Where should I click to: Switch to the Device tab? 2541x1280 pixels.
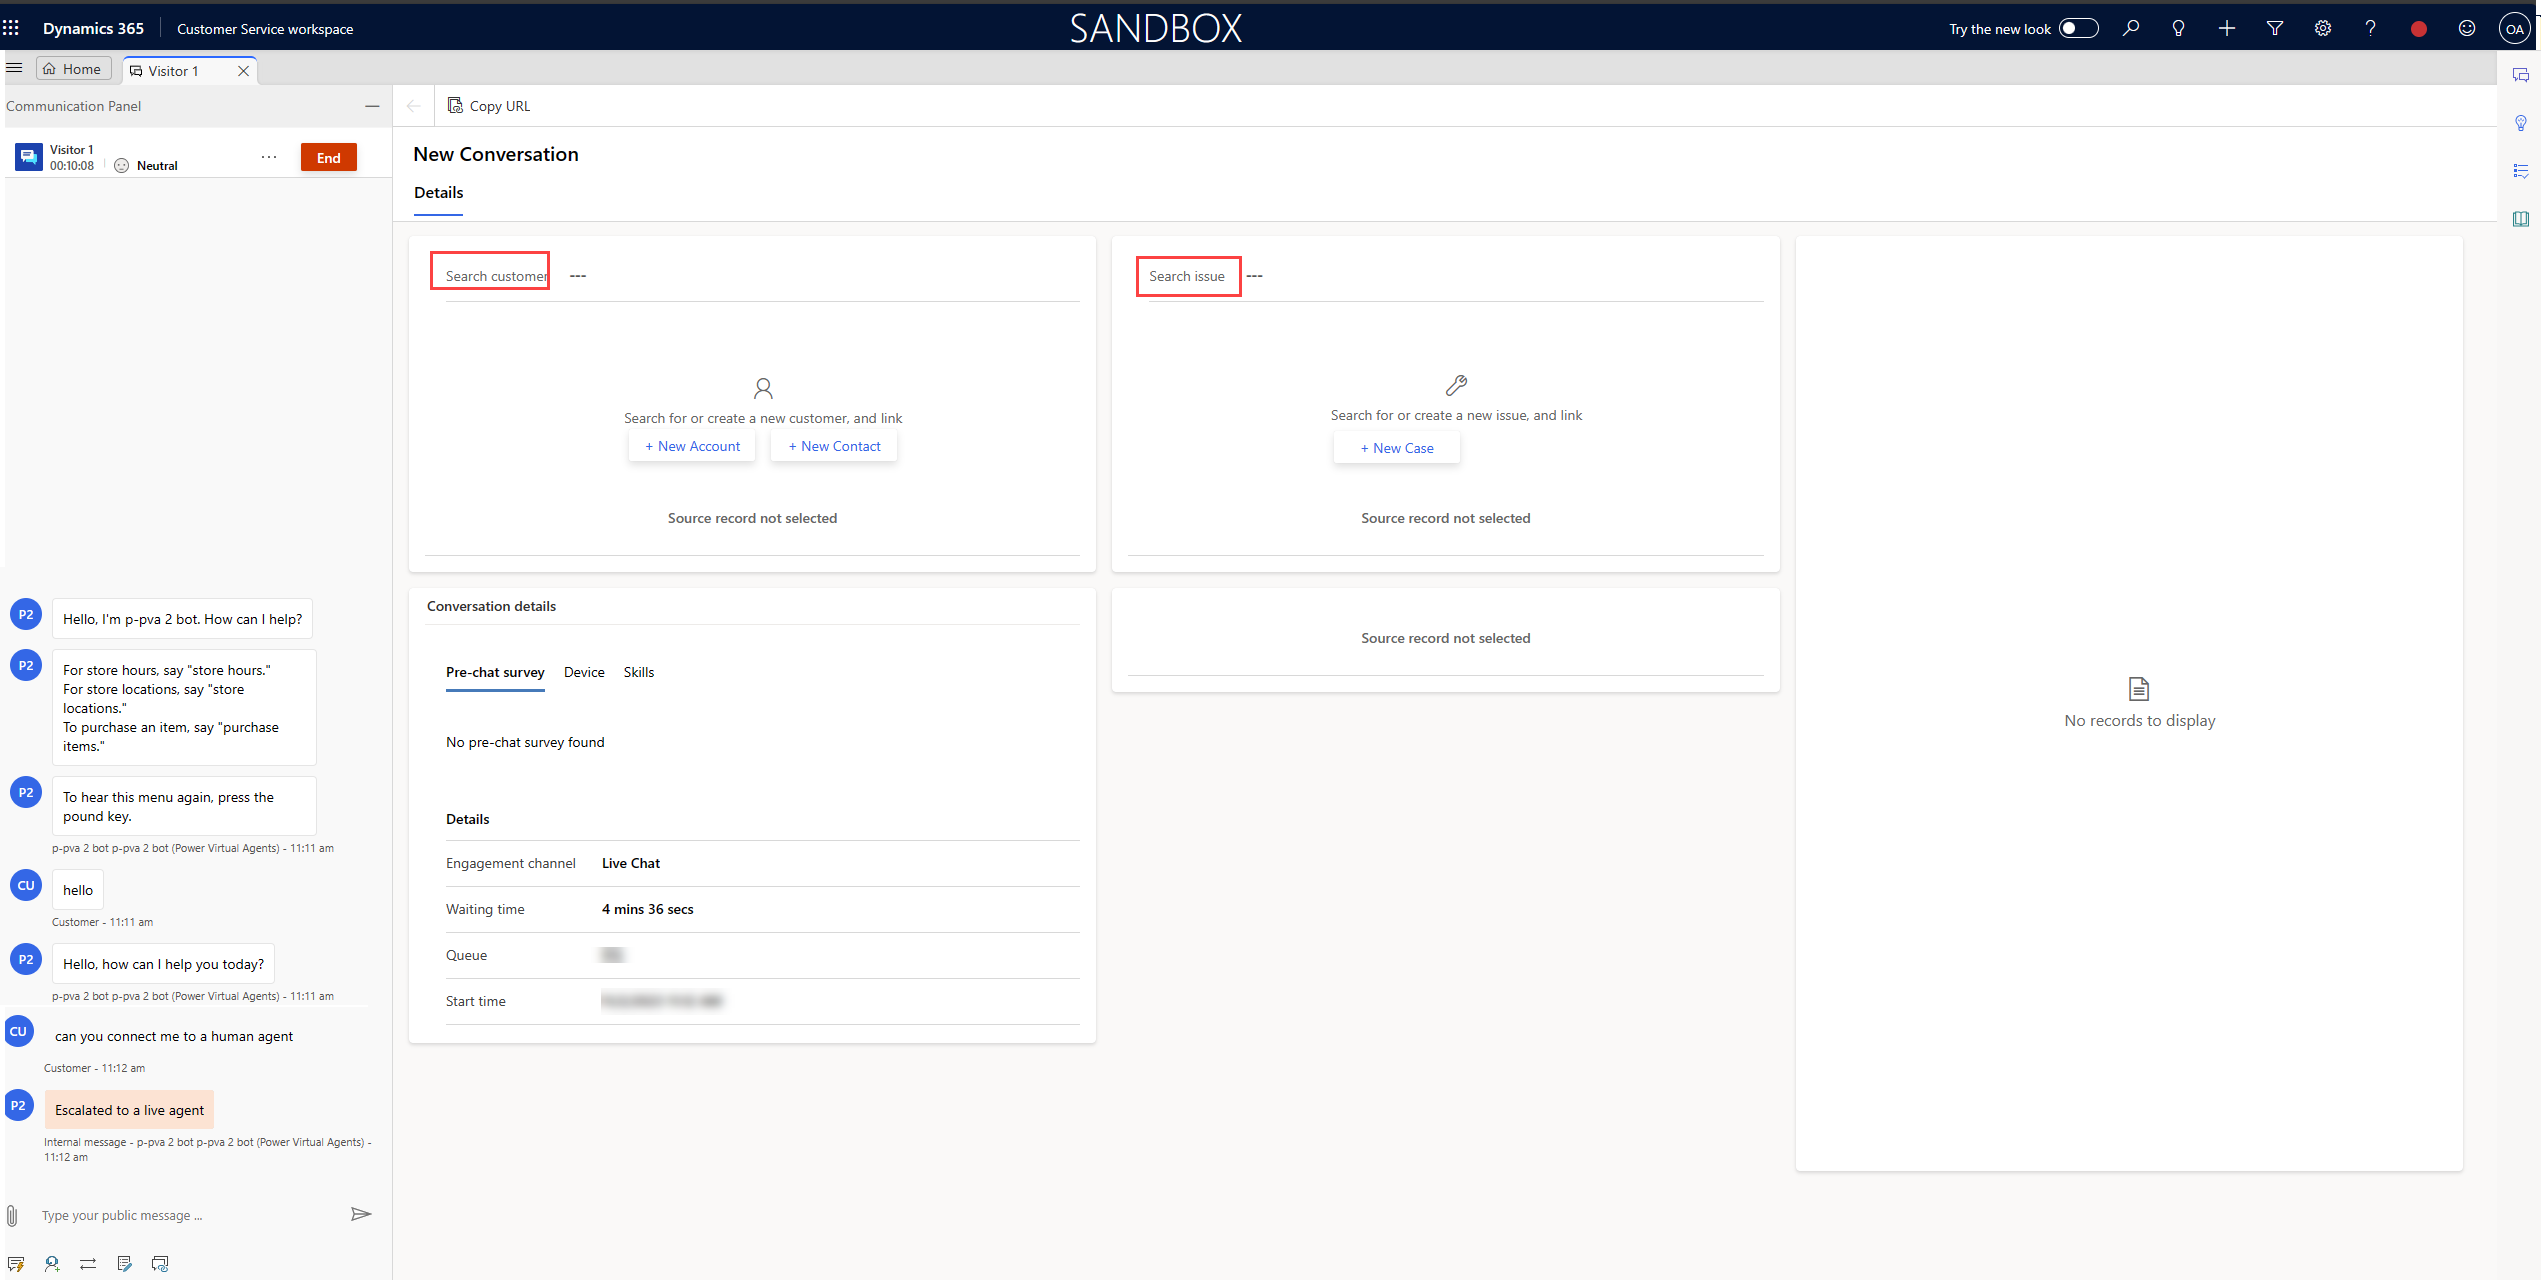point(584,672)
